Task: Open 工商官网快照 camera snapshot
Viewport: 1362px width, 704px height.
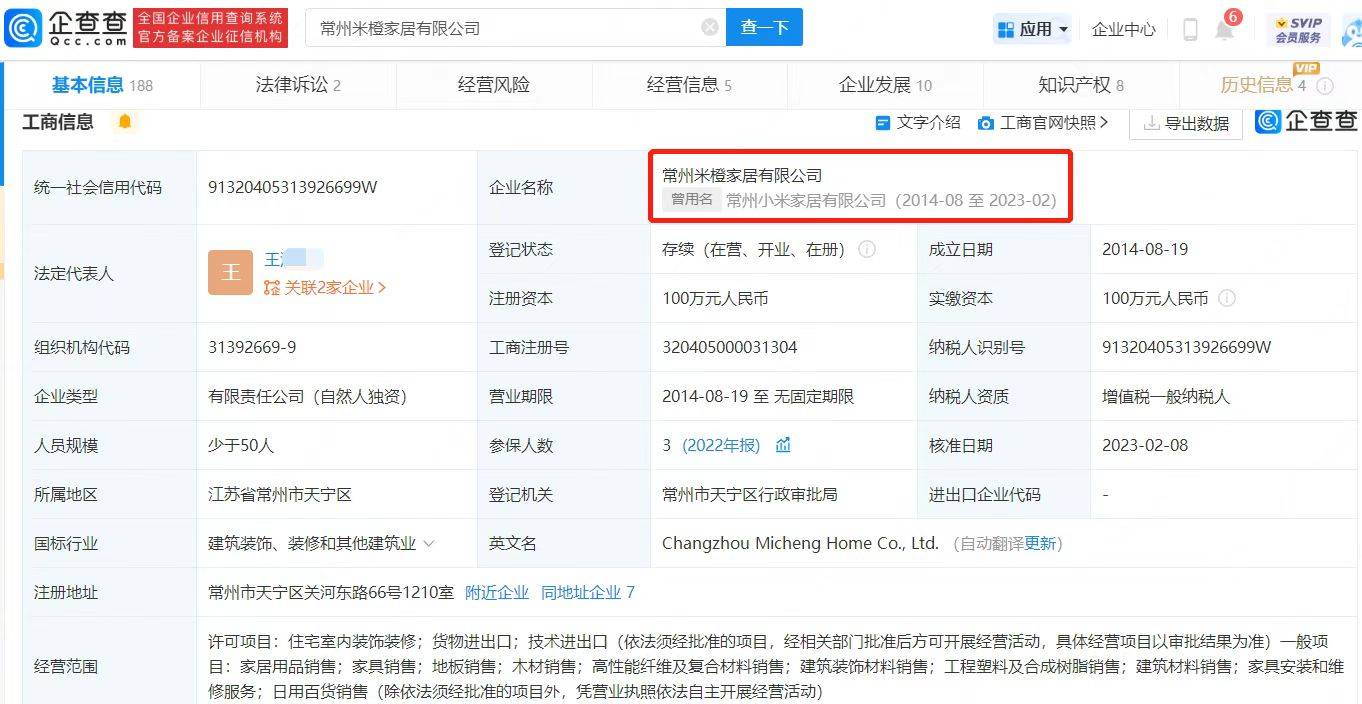Action: 1044,123
